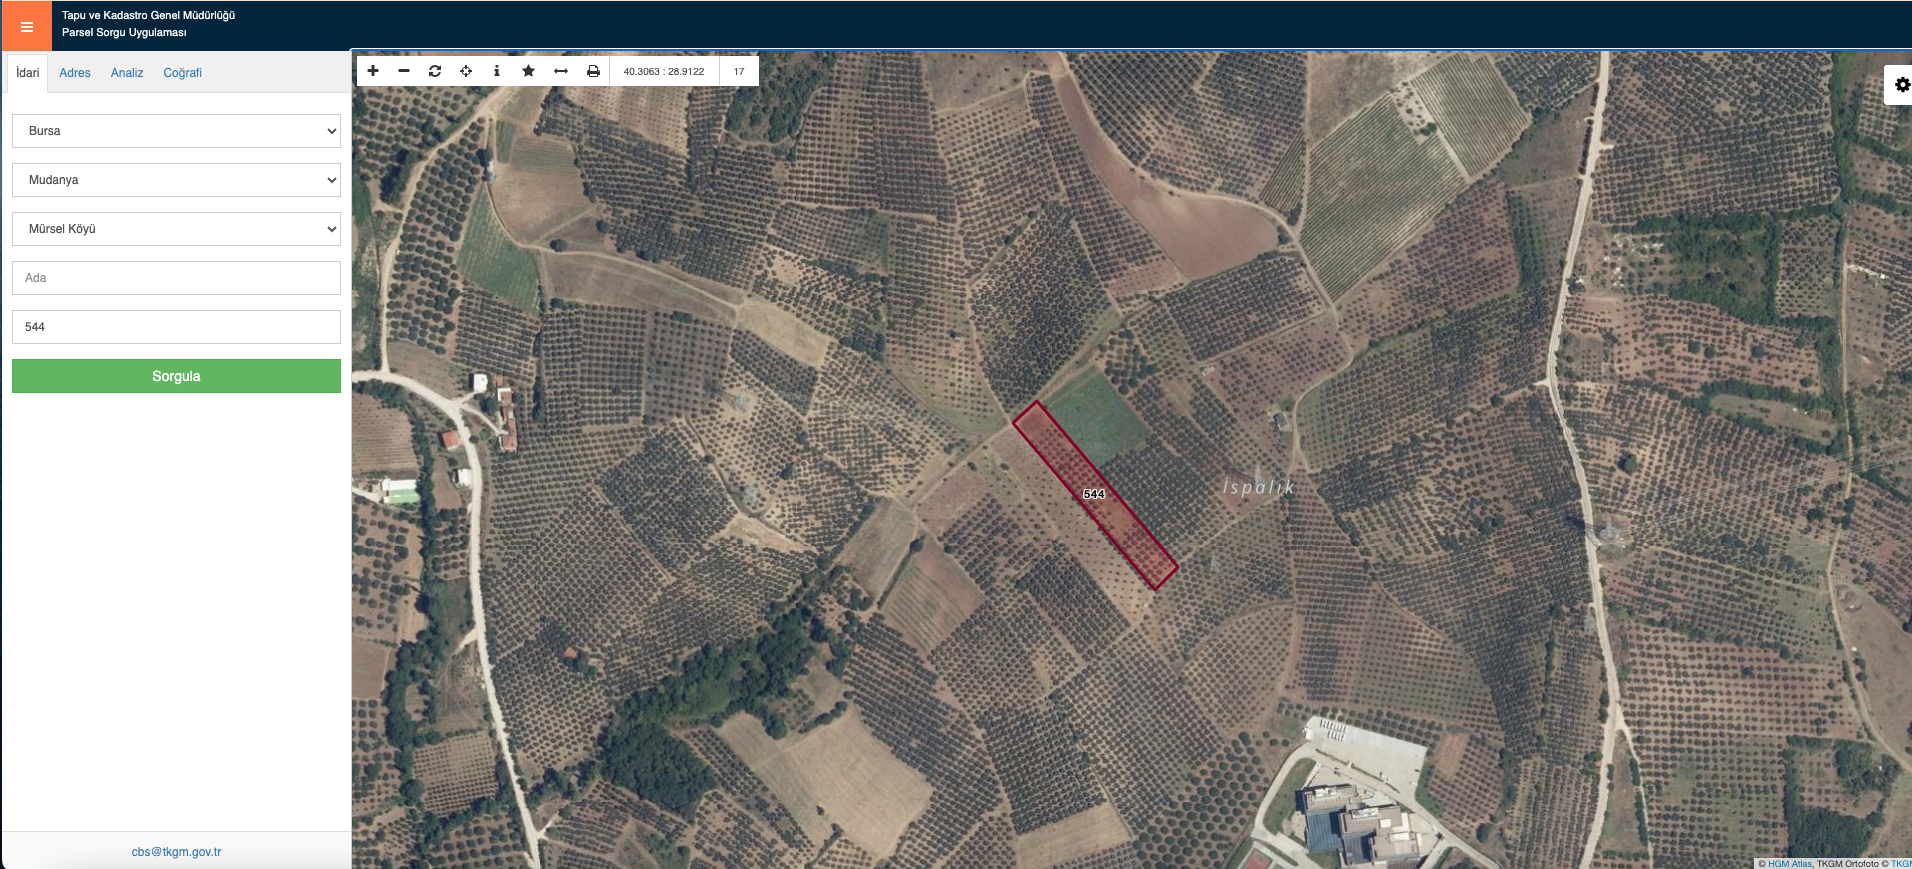The width and height of the screenshot is (1912, 869).
Task: Open the Mudanya district dropdown
Action: pos(176,180)
